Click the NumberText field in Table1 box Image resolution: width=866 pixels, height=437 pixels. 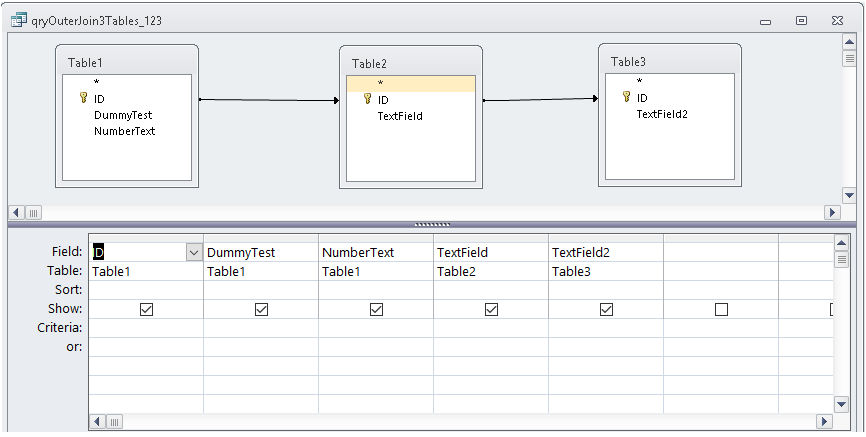pyautogui.click(x=124, y=131)
